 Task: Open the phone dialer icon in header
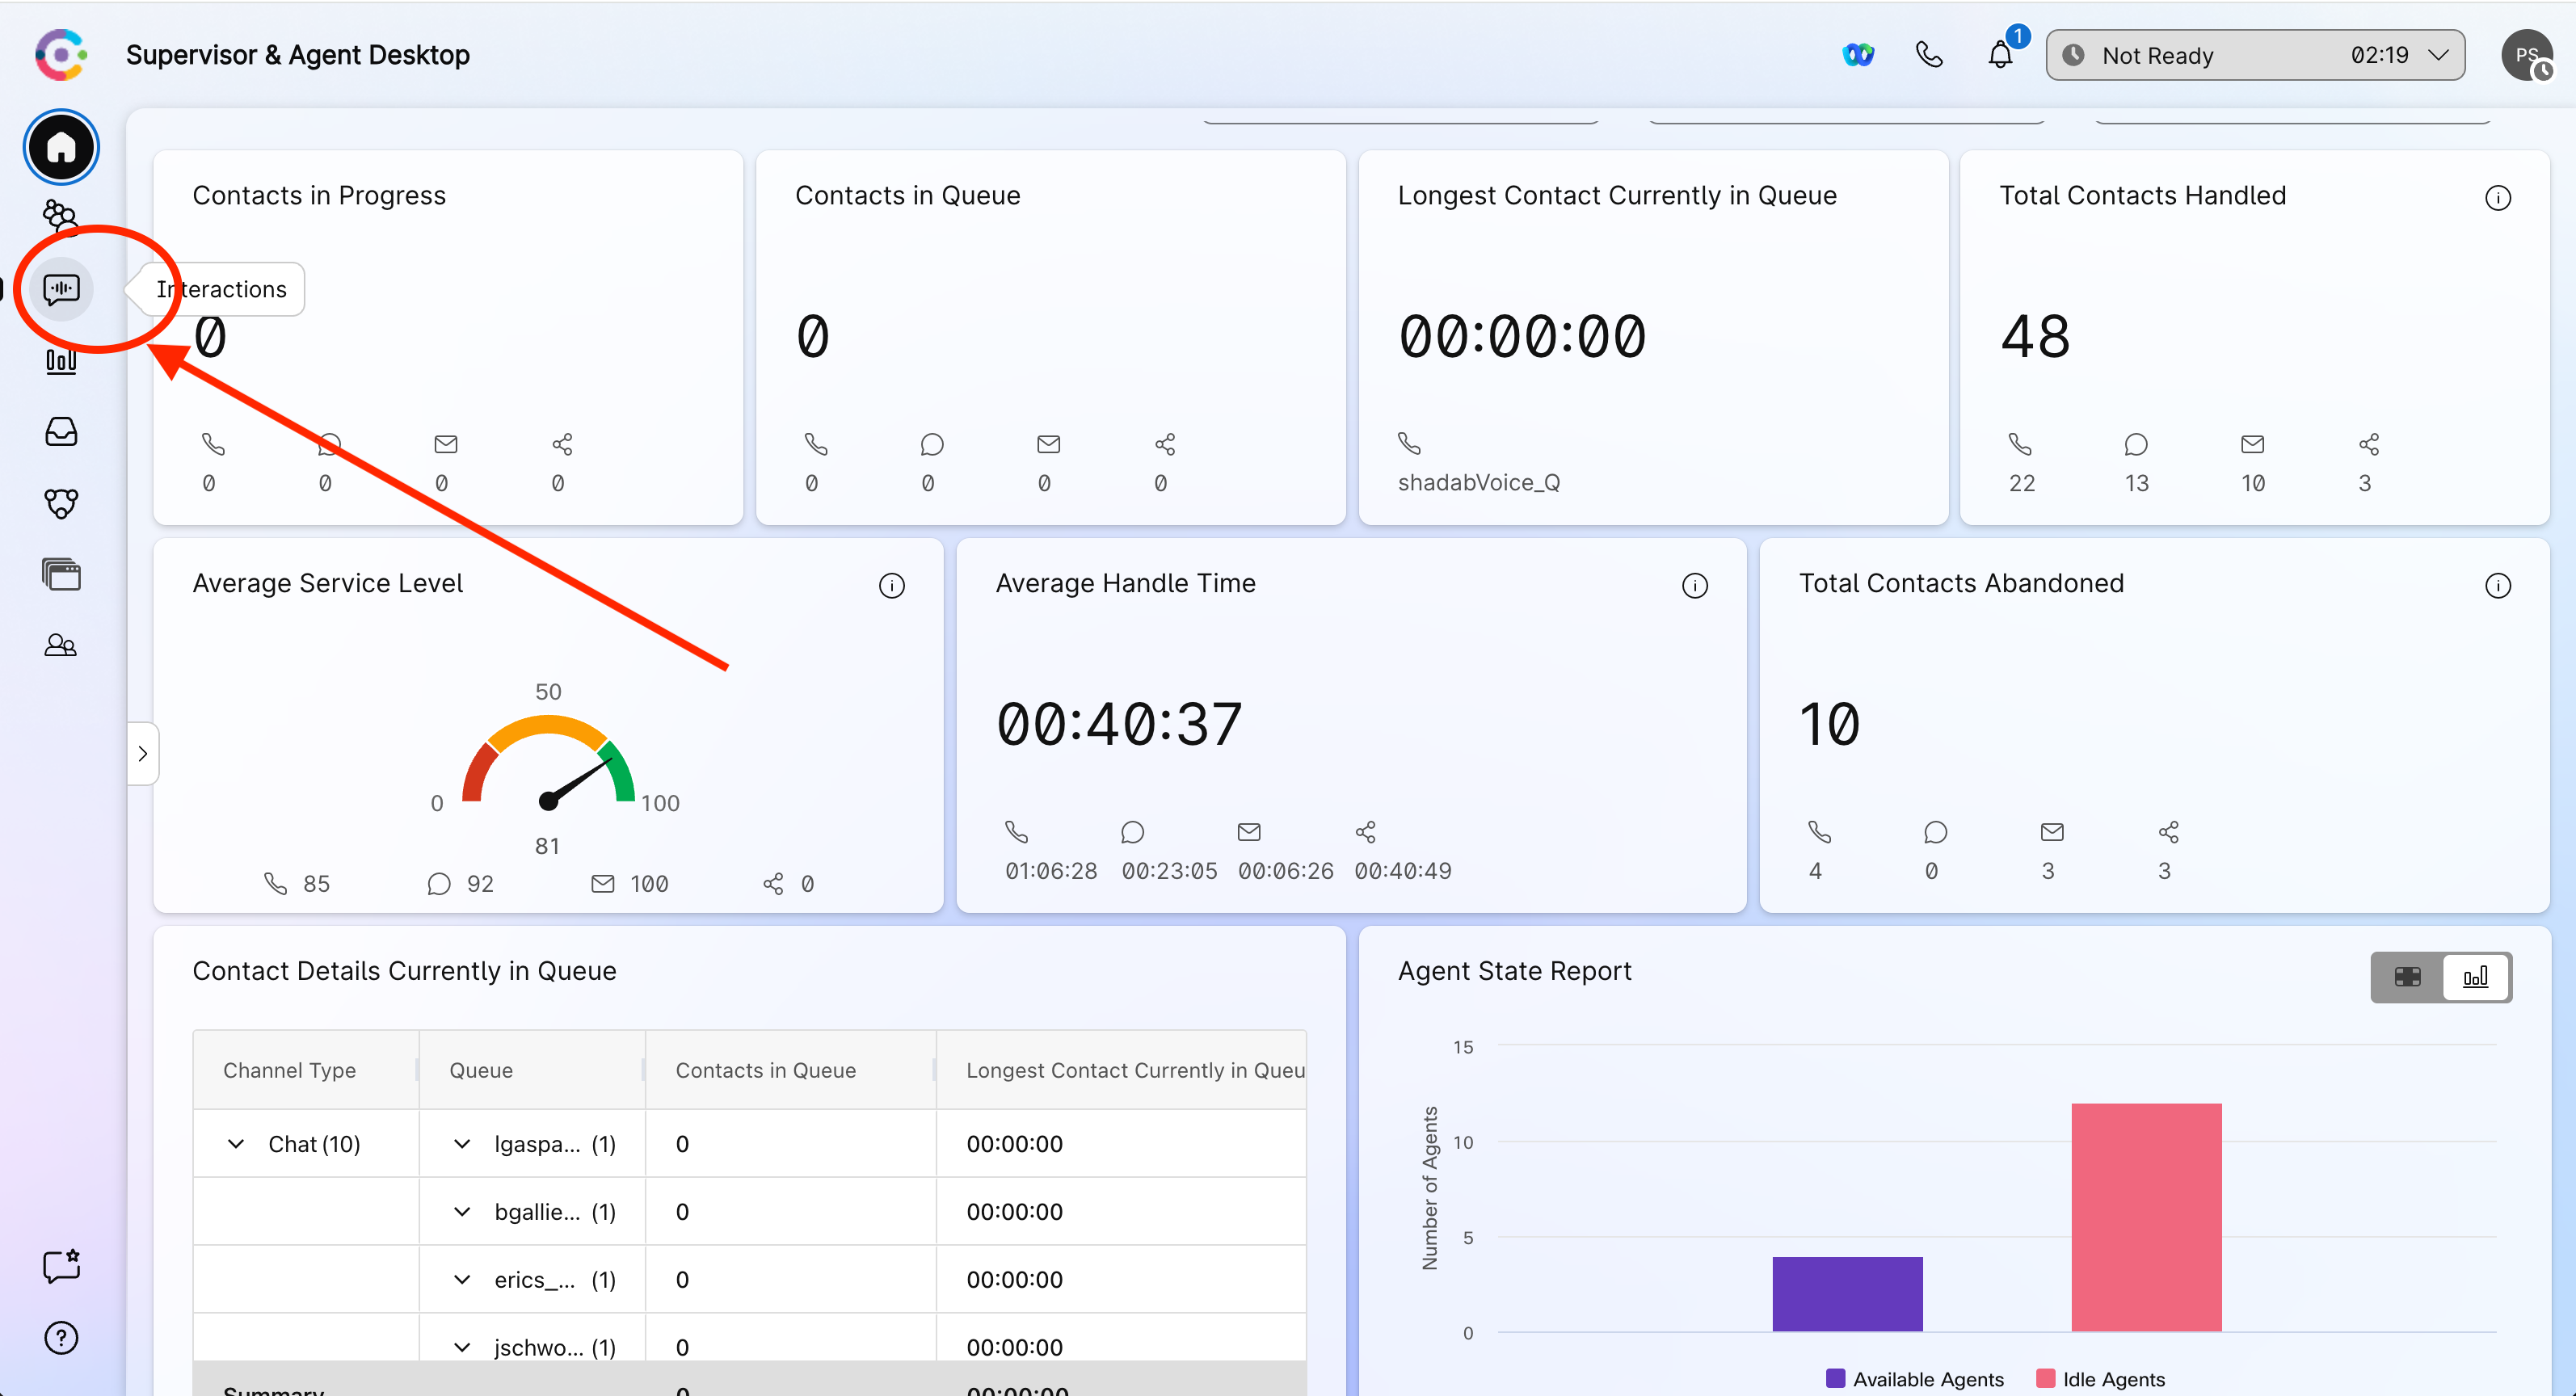(x=1929, y=55)
